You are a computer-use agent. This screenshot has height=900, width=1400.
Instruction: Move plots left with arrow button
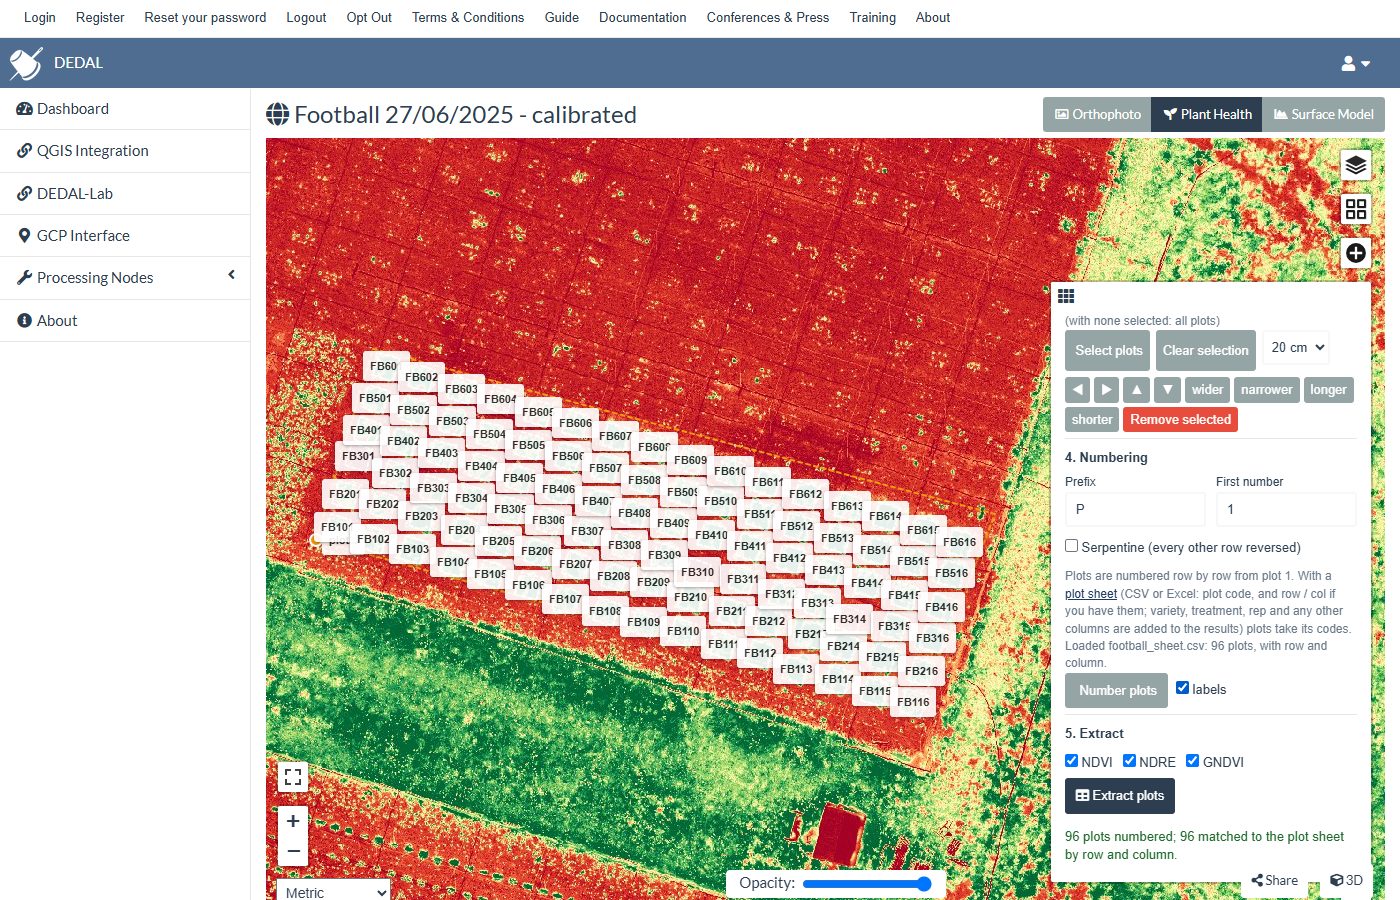point(1077,390)
